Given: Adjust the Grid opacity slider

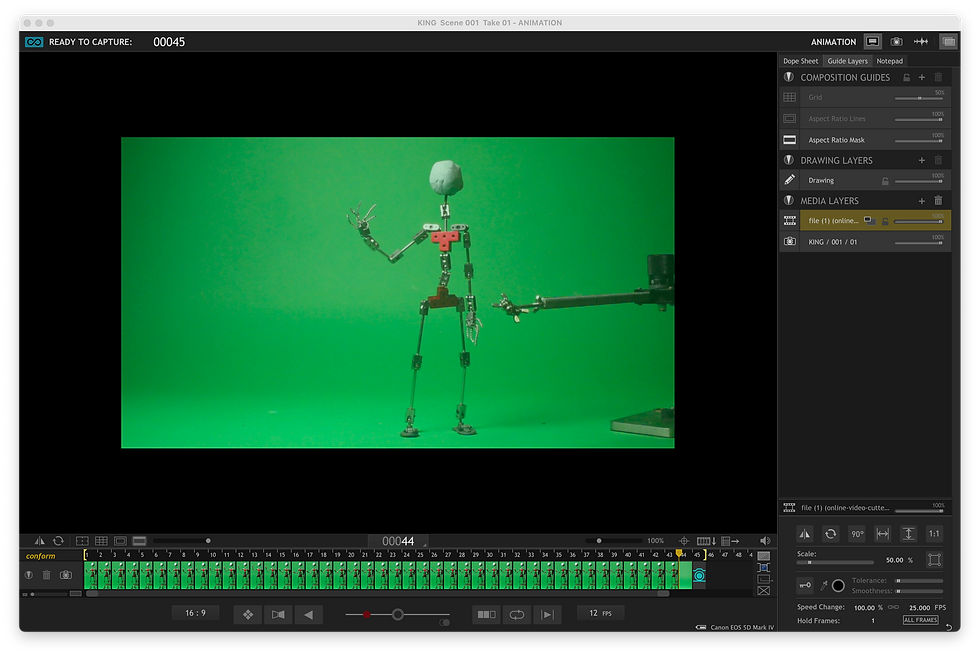Looking at the screenshot, I should tap(919, 99).
